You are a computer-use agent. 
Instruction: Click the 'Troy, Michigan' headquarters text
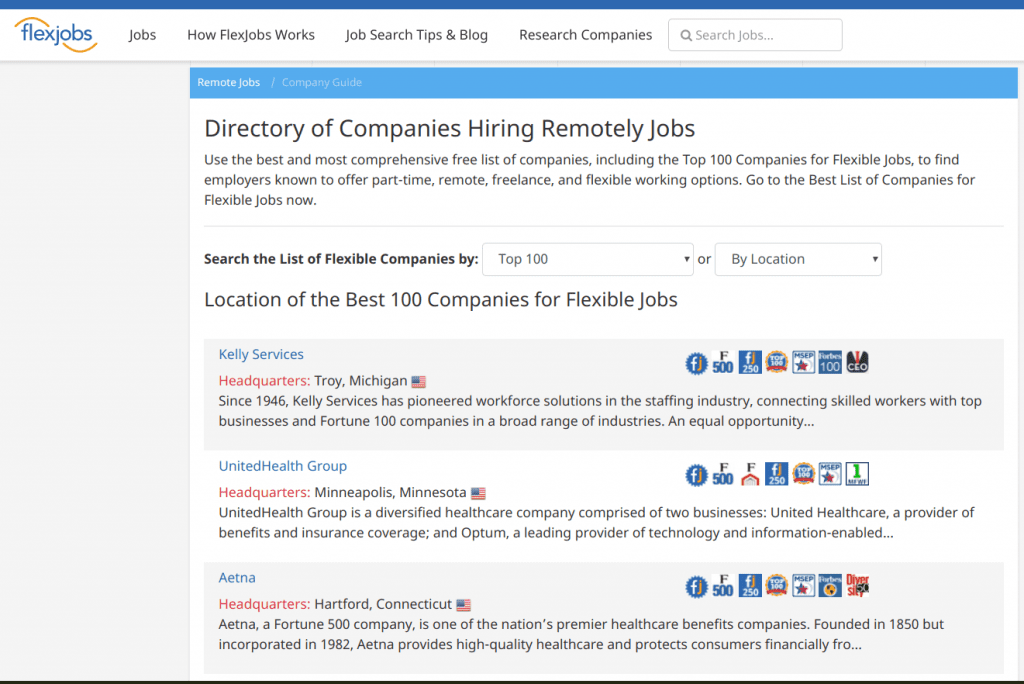click(x=360, y=381)
